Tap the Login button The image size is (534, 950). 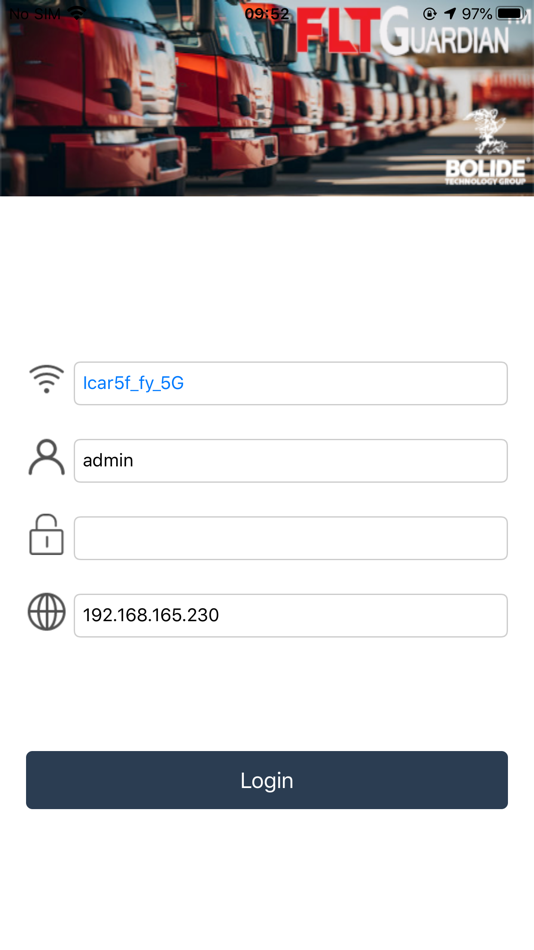[267, 780]
